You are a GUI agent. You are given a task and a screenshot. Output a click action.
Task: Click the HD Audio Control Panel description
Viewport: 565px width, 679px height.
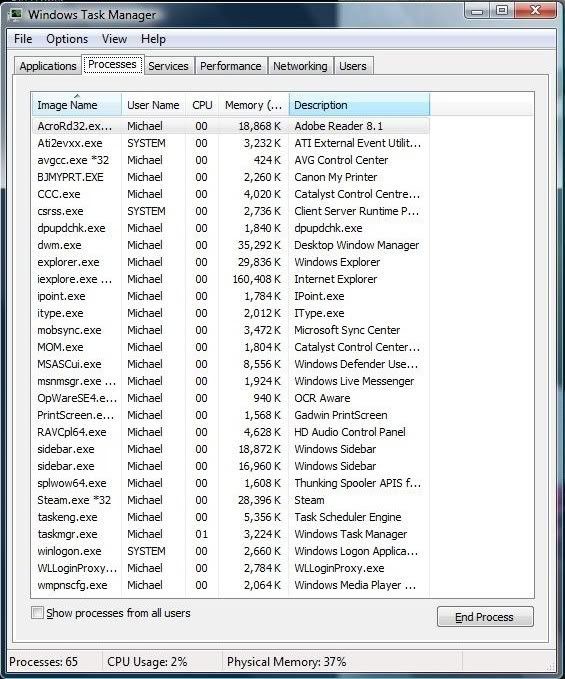[x=350, y=432]
